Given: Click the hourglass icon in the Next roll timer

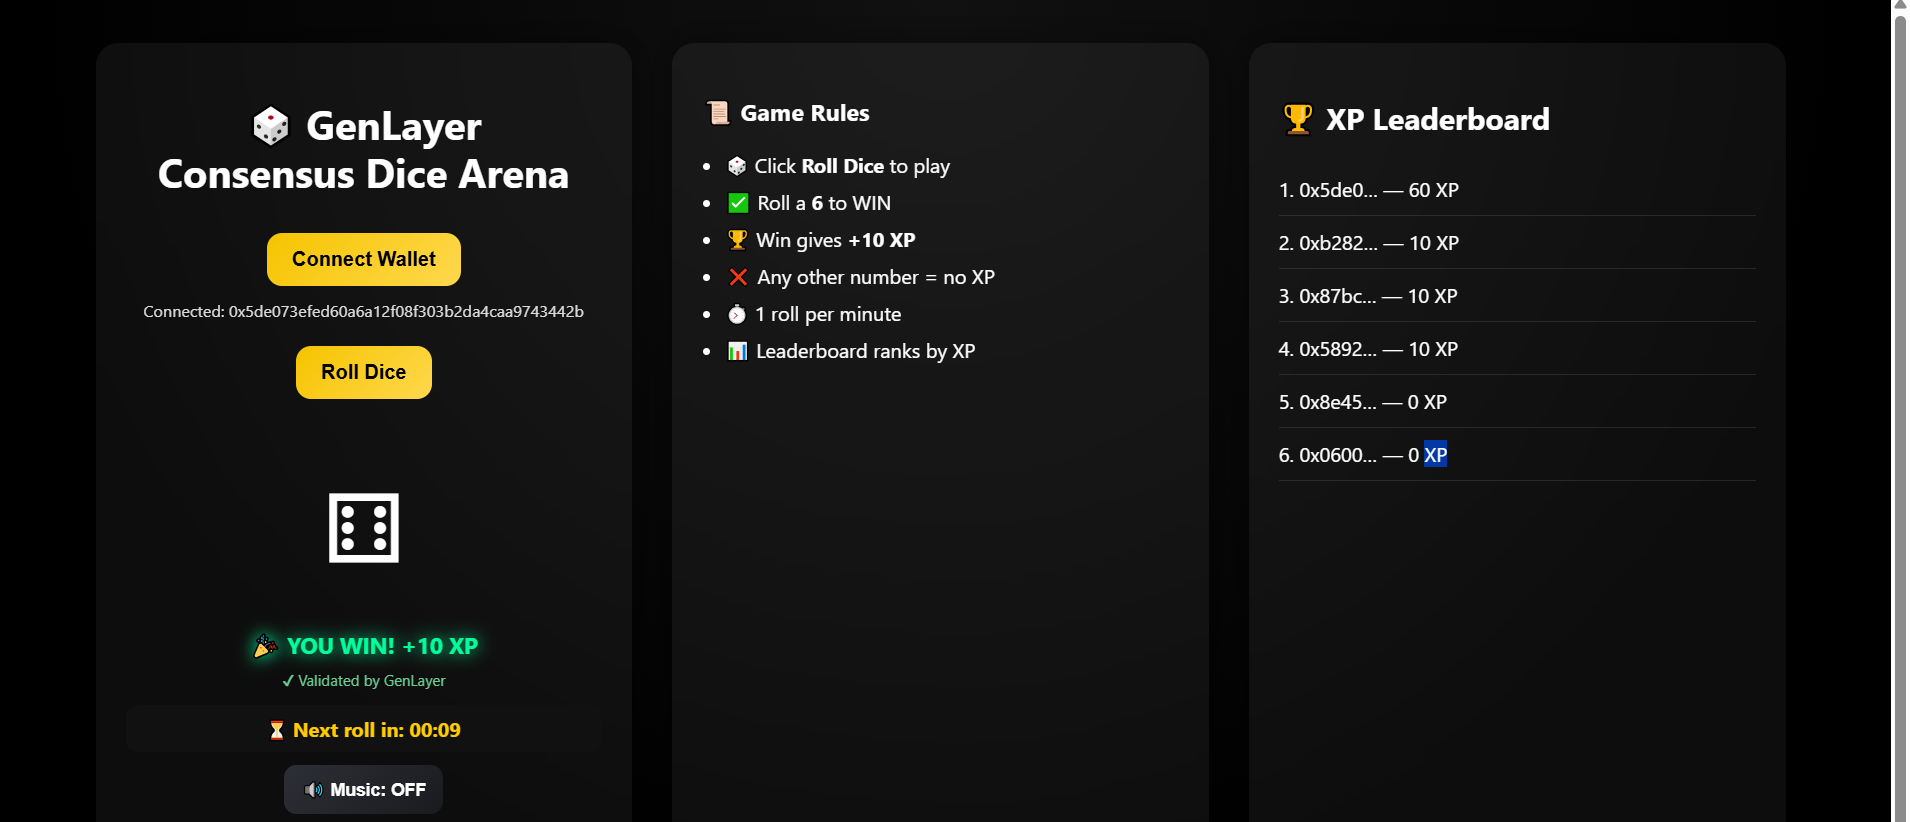Looking at the screenshot, I should click(x=277, y=730).
